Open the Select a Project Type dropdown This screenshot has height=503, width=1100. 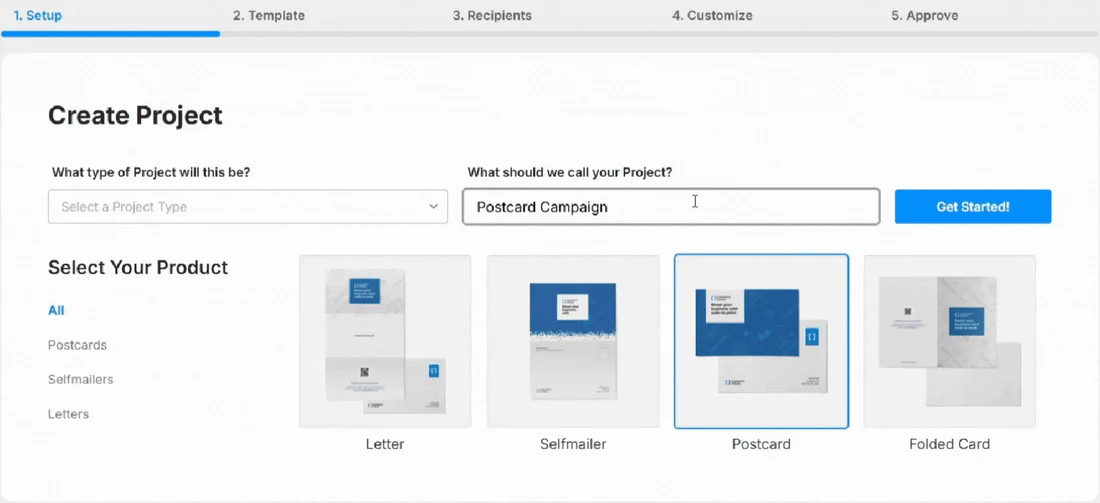248,207
